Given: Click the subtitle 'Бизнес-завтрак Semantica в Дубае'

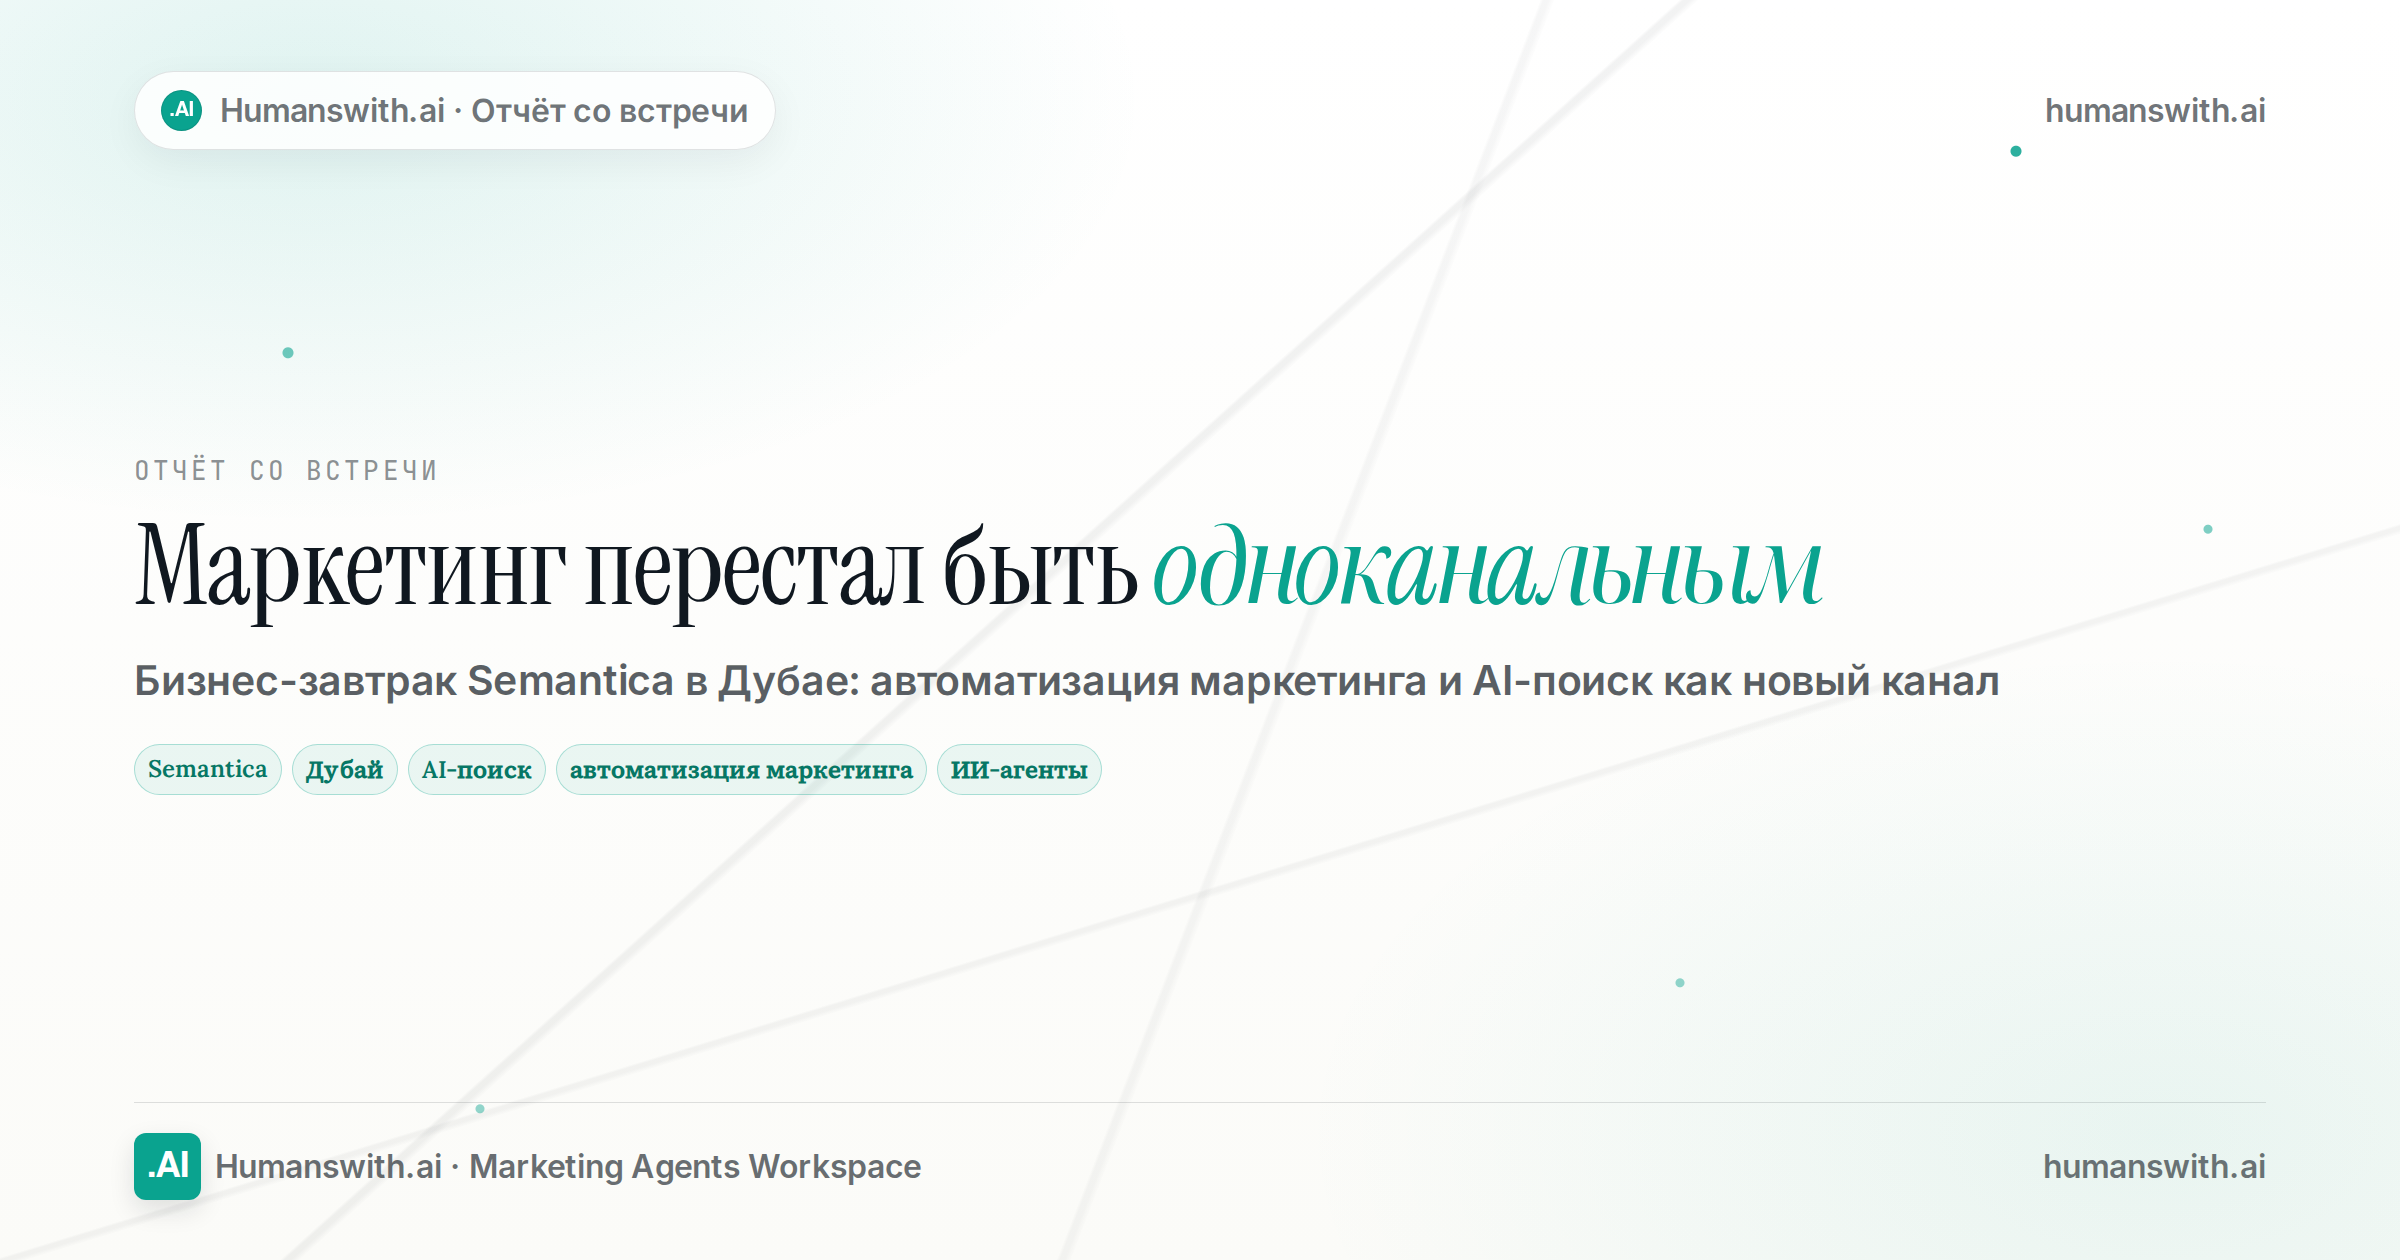Looking at the screenshot, I should (x=496, y=681).
